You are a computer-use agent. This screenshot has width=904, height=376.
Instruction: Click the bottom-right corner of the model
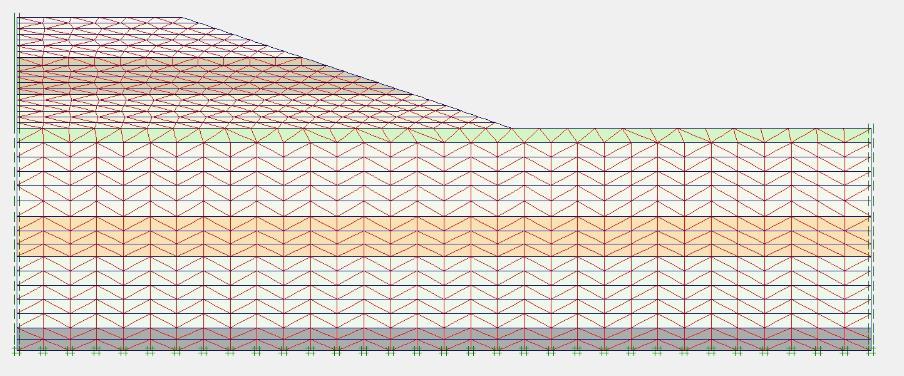pyautogui.click(x=871, y=350)
